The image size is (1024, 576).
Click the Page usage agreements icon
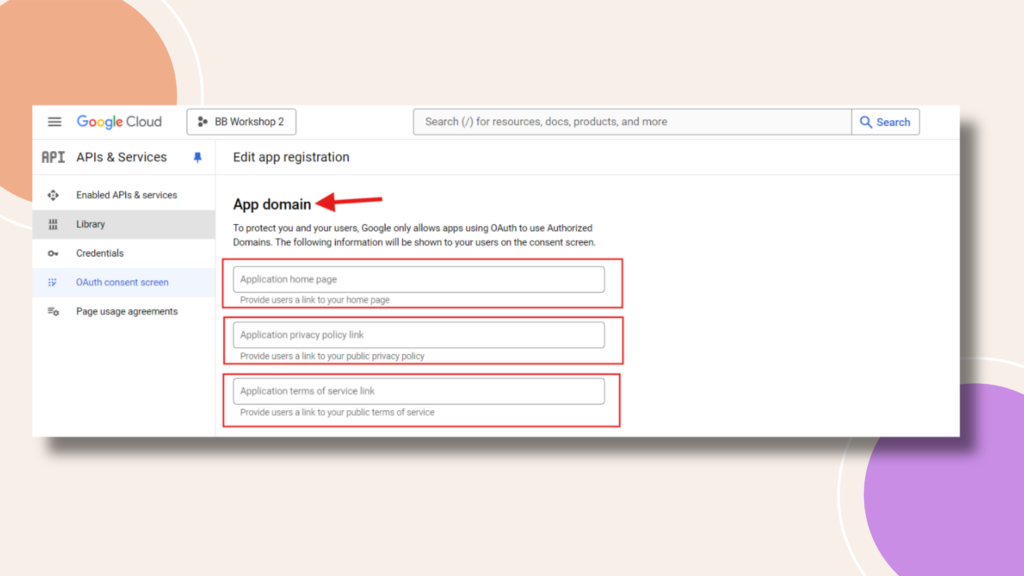[x=53, y=312]
